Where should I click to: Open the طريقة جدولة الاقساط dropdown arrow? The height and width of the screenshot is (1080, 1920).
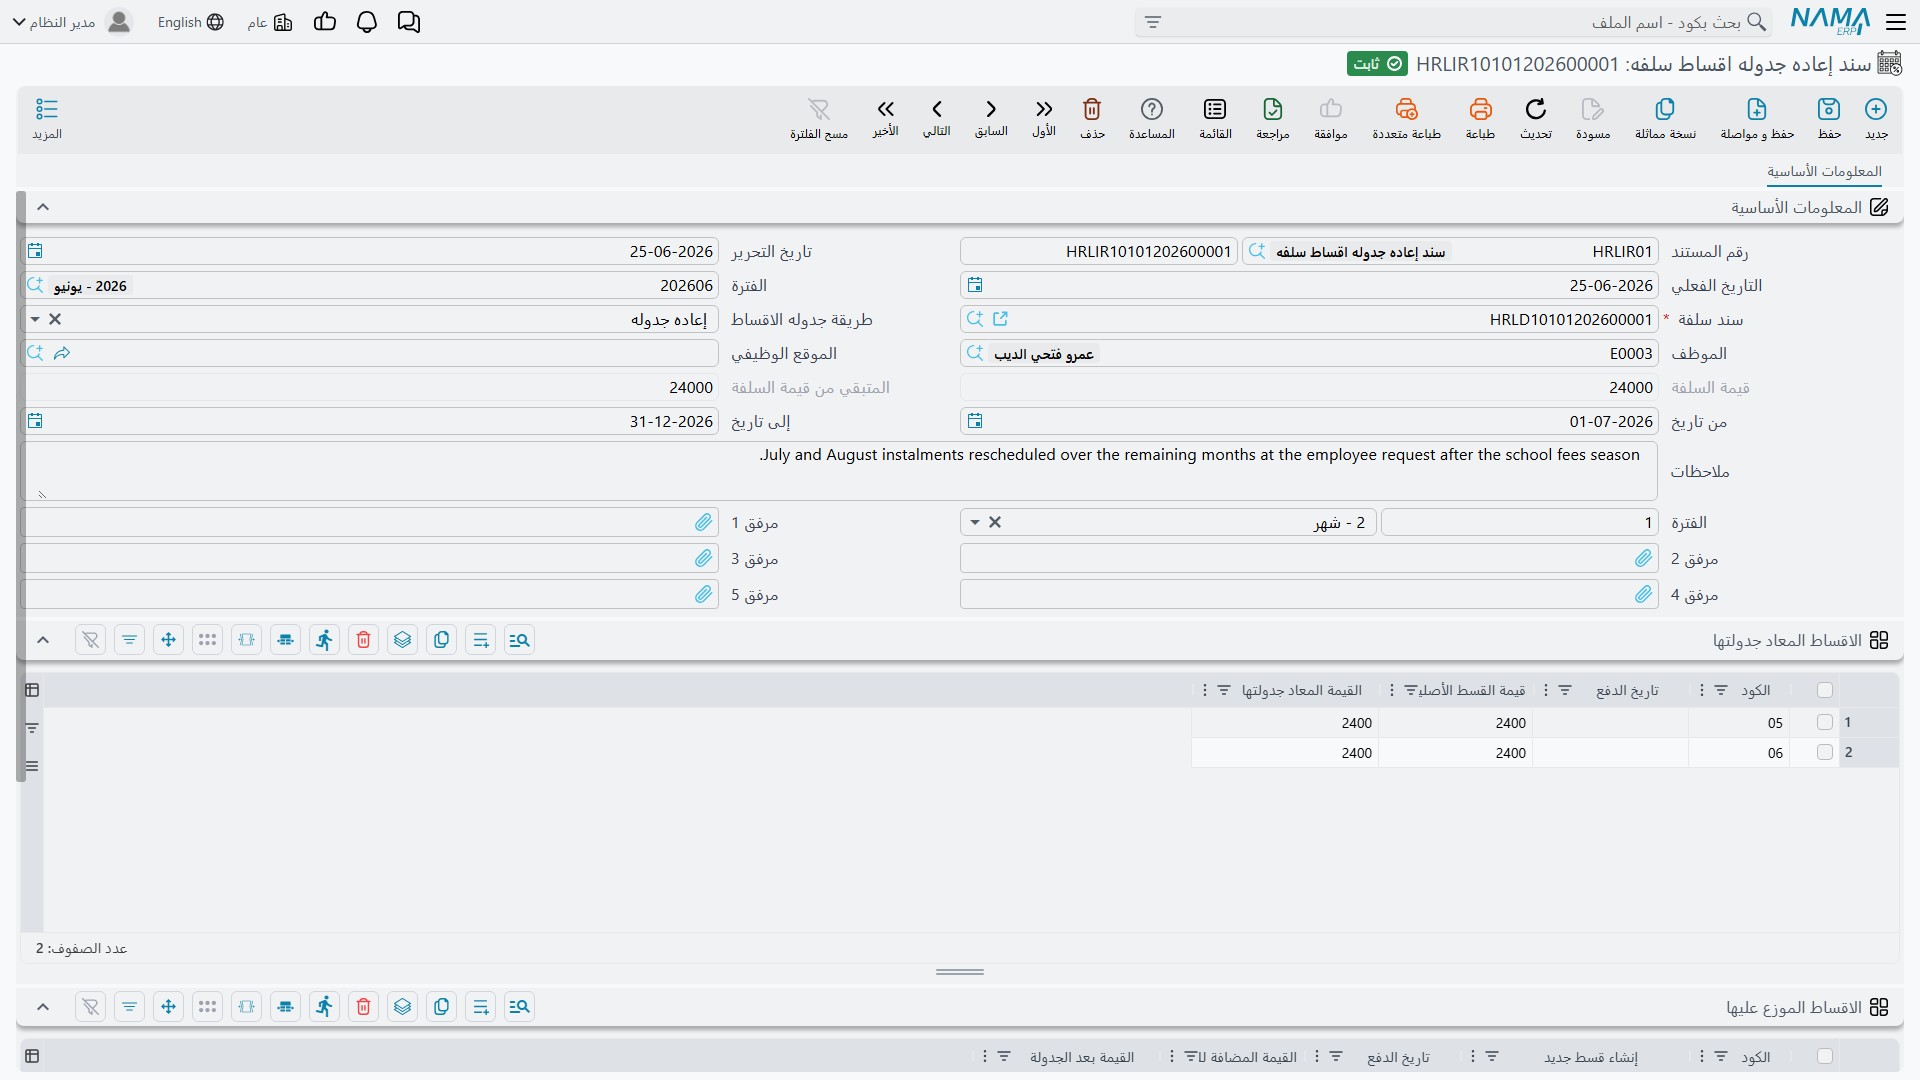click(35, 319)
